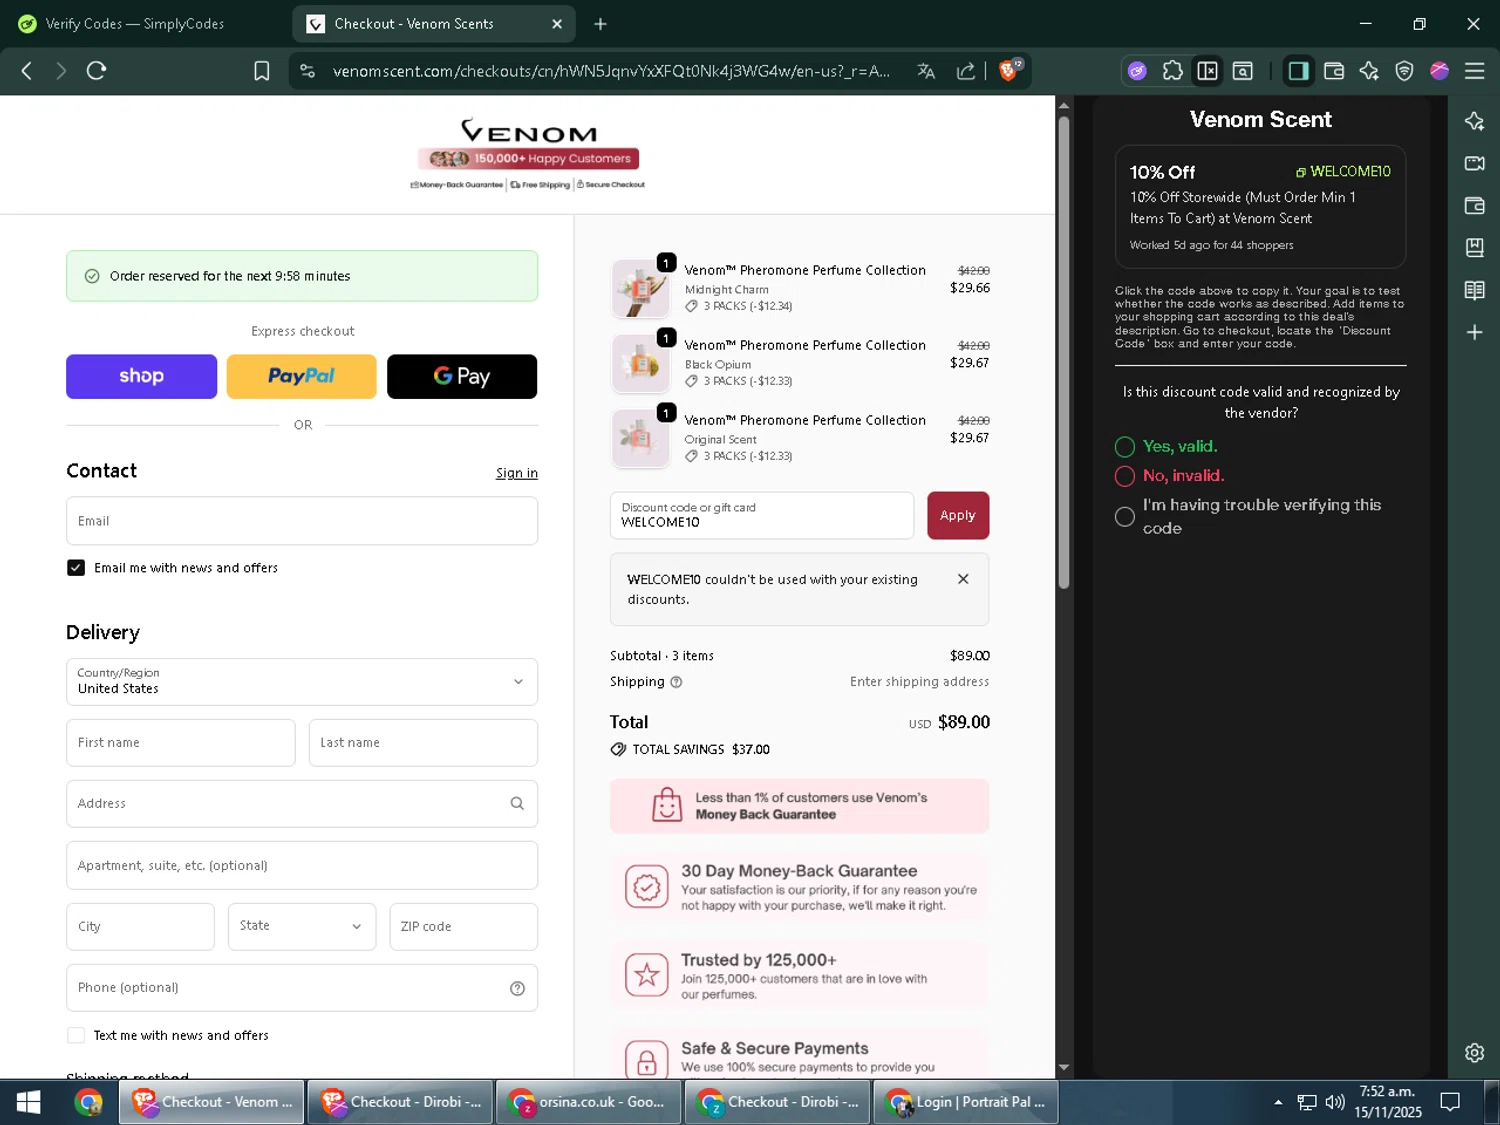Select 'I'm having trouble verifying' option
The width and height of the screenshot is (1500, 1125).
click(x=1125, y=517)
